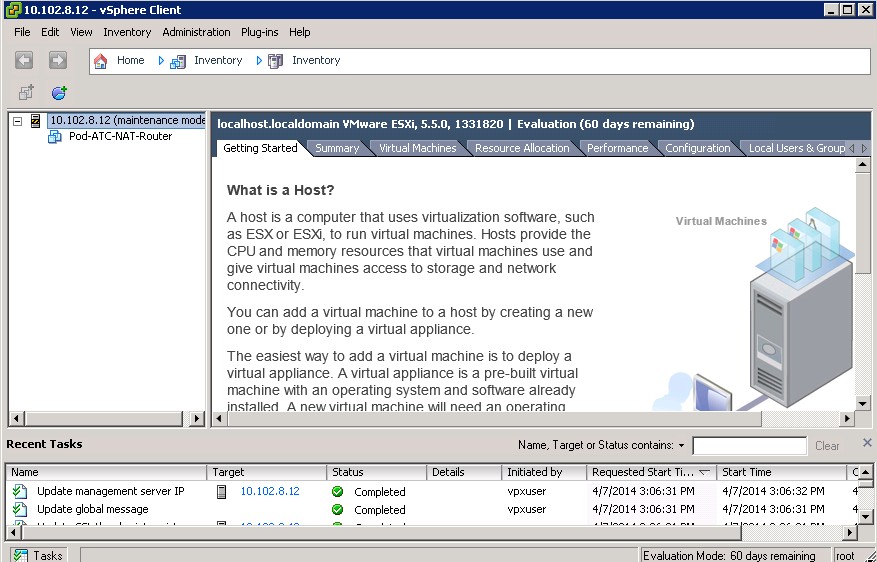Select the Pod-ATC-NAT-Router virtual machine
This screenshot has width=877, height=562.
pos(119,137)
